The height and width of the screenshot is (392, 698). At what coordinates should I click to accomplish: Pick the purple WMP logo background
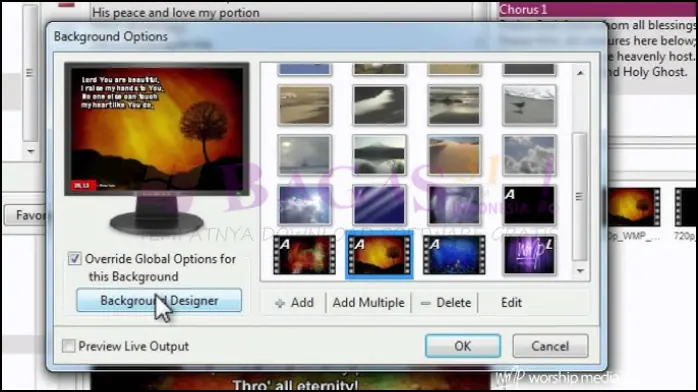[529, 255]
